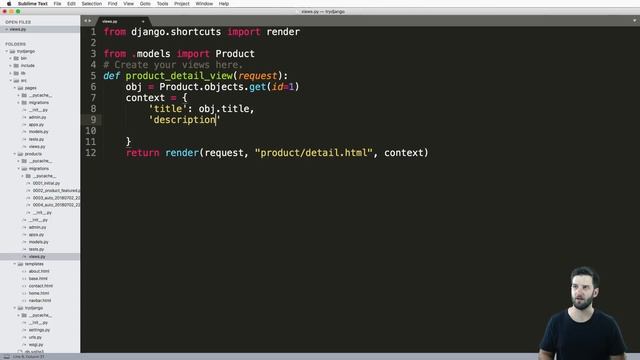Click the code icon beside home.html
The height and width of the screenshot is (360, 640).
click(x=24, y=293)
